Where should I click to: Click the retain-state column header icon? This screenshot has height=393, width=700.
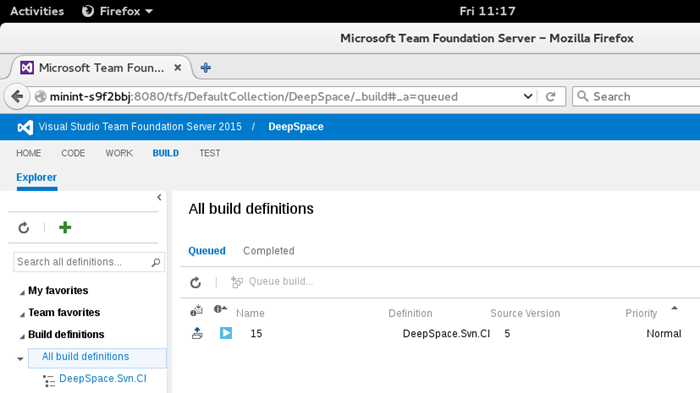click(196, 310)
